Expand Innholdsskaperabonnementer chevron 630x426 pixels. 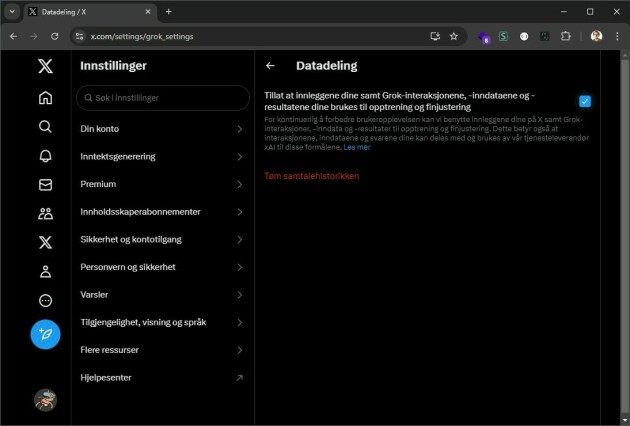click(x=239, y=212)
